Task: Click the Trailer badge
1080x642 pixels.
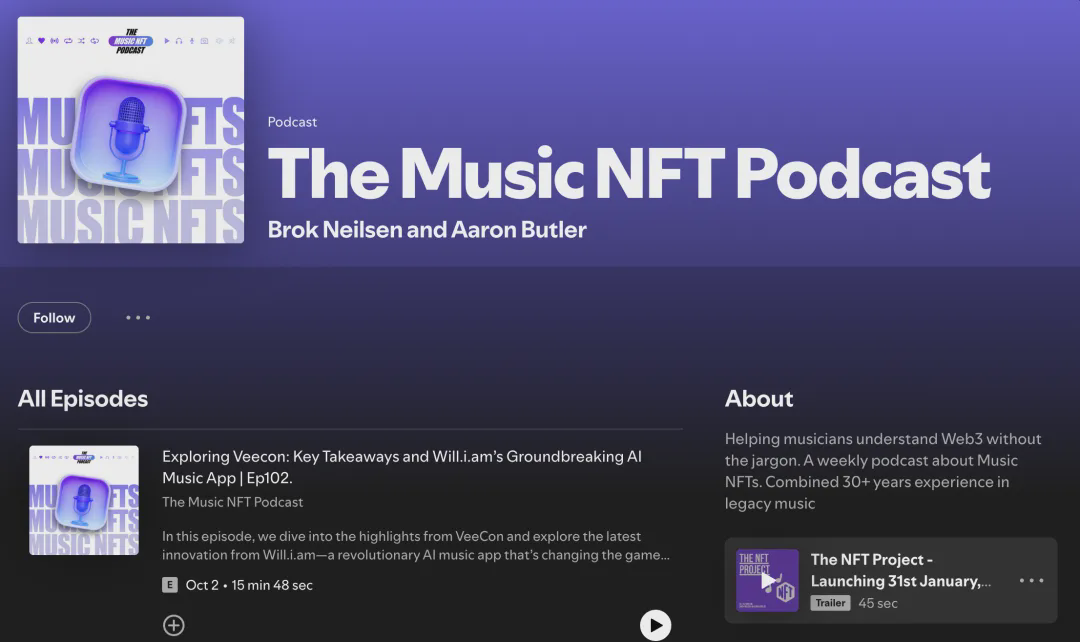Action: click(x=830, y=603)
